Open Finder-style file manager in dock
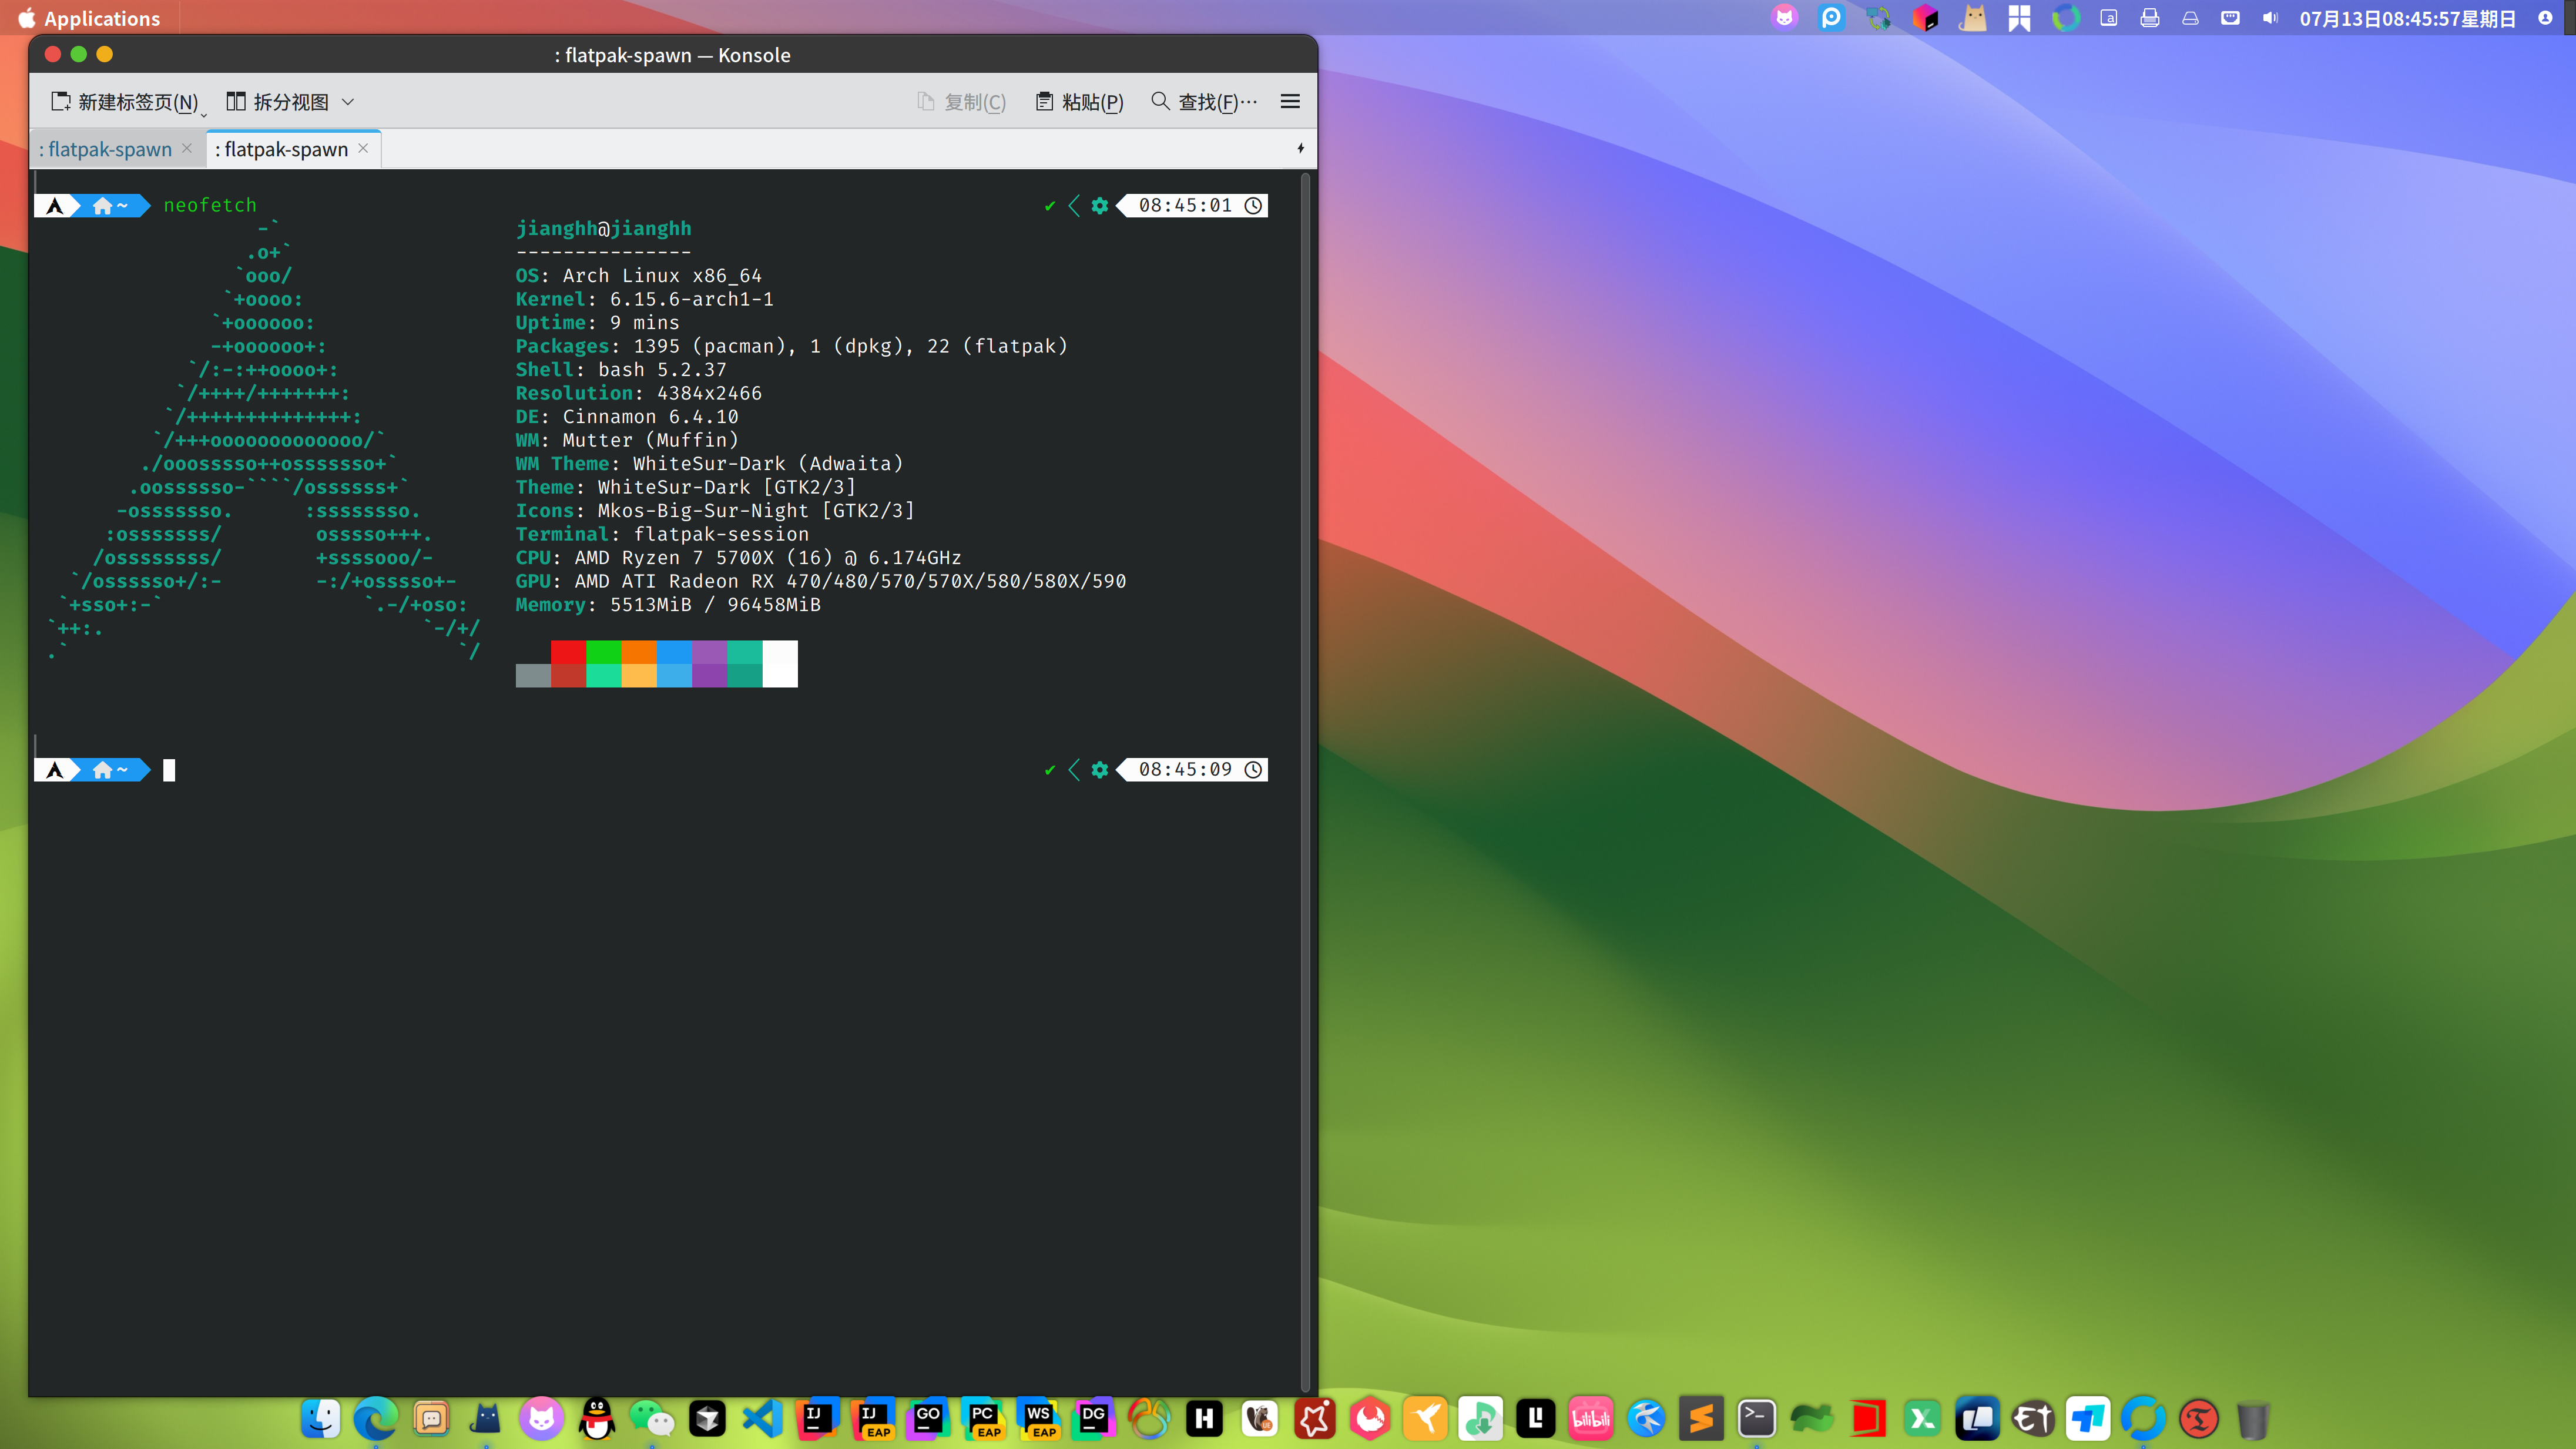This screenshot has width=2576, height=1449. [x=321, y=1418]
